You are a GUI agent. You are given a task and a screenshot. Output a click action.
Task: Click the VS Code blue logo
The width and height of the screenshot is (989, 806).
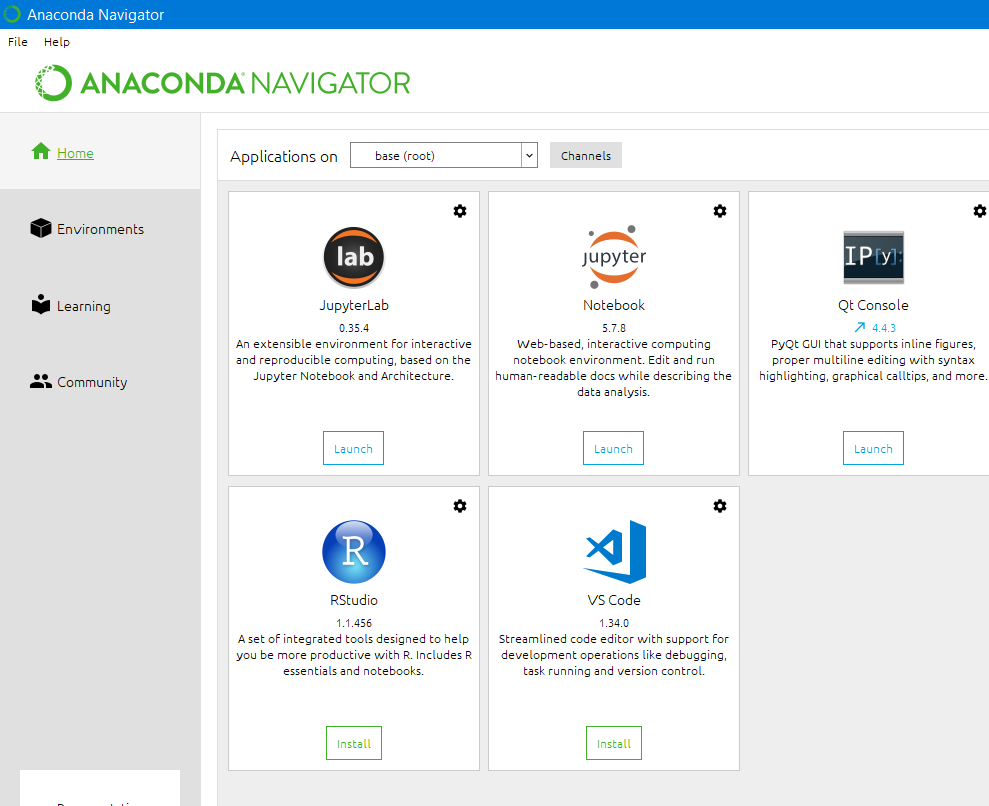tap(614, 552)
